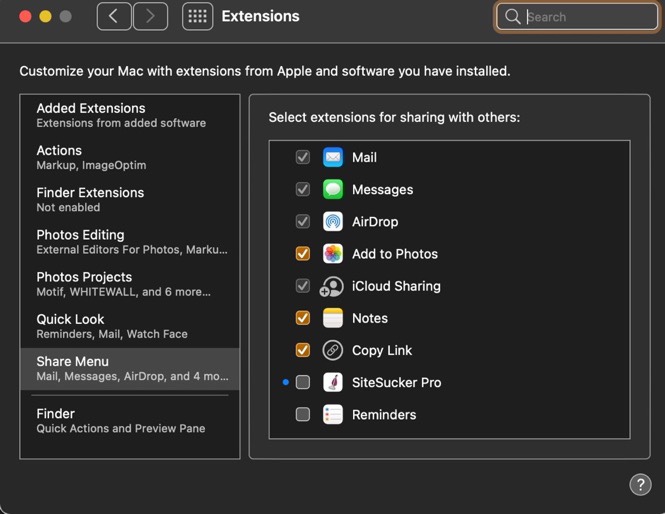This screenshot has width=665, height=514.
Task: Click the Messages app icon
Action: (x=333, y=190)
